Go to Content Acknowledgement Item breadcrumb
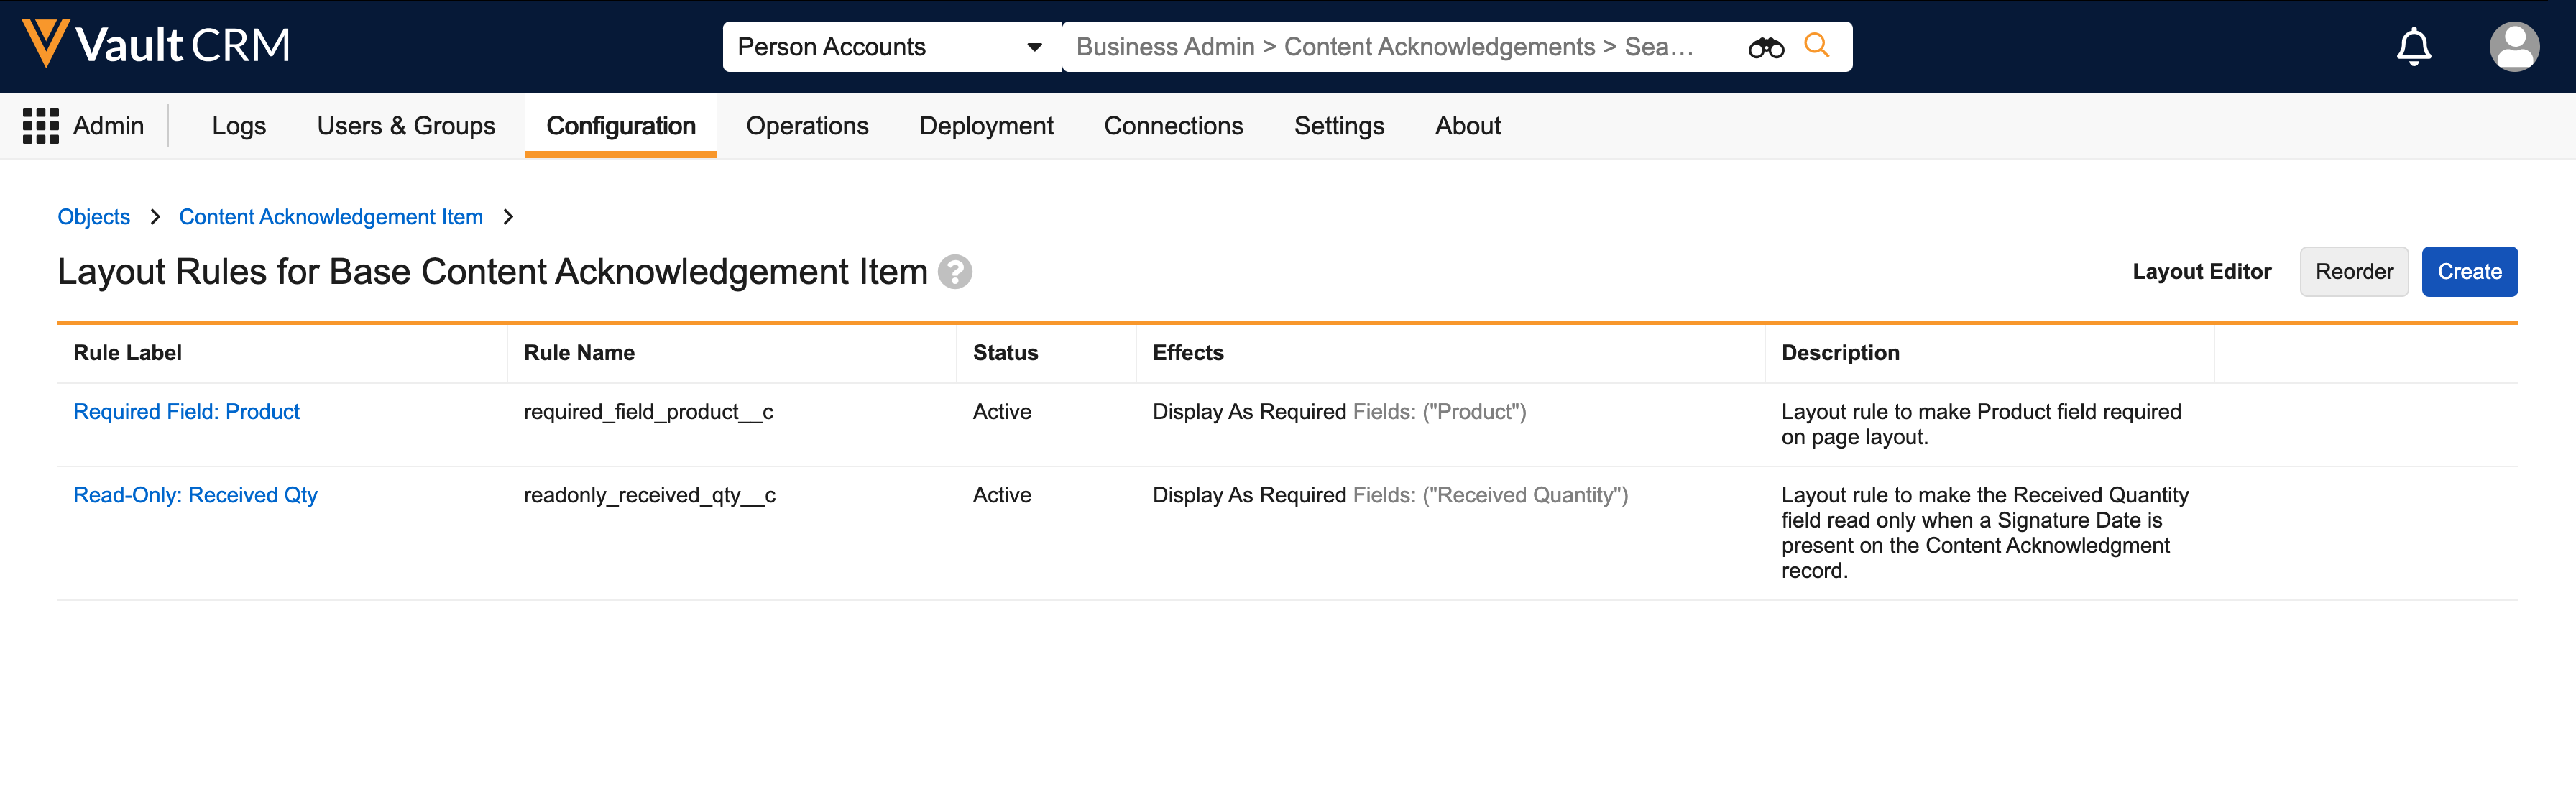 click(330, 217)
